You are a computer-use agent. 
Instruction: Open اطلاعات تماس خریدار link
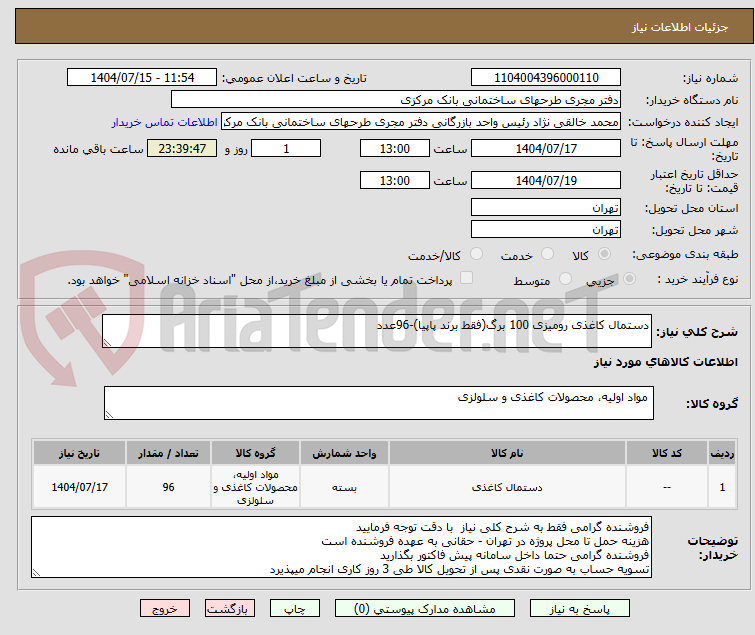(165, 122)
